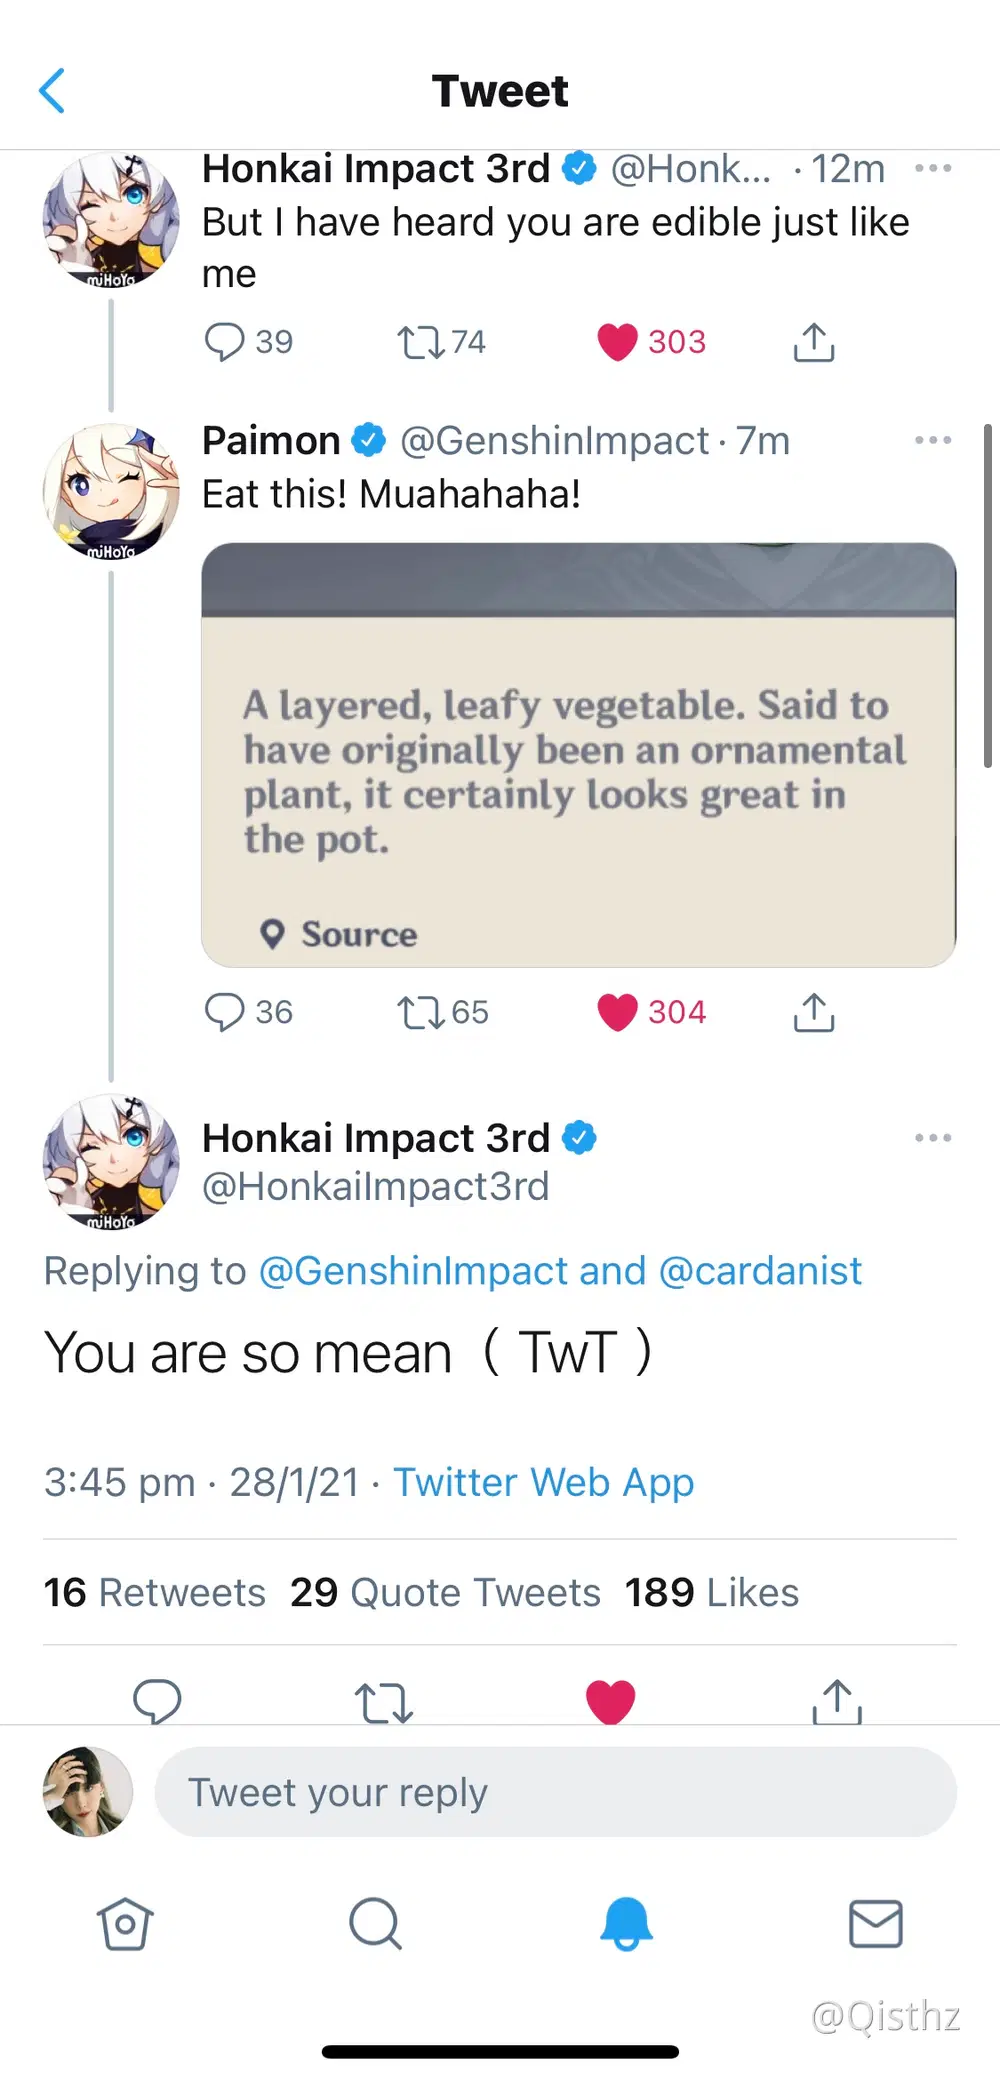Screen dimensions: 1000x2079
Task: Open Direct Messages envelope icon
Action: [875, 1923]
